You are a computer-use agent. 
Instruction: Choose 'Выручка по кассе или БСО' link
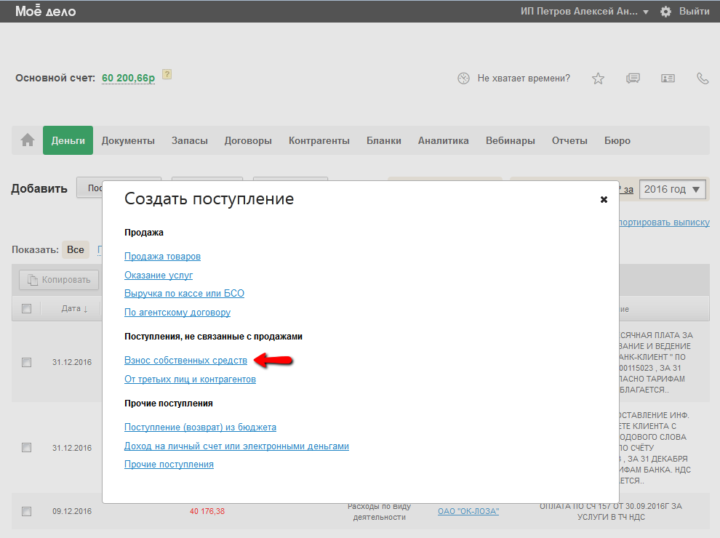(184, 293)
